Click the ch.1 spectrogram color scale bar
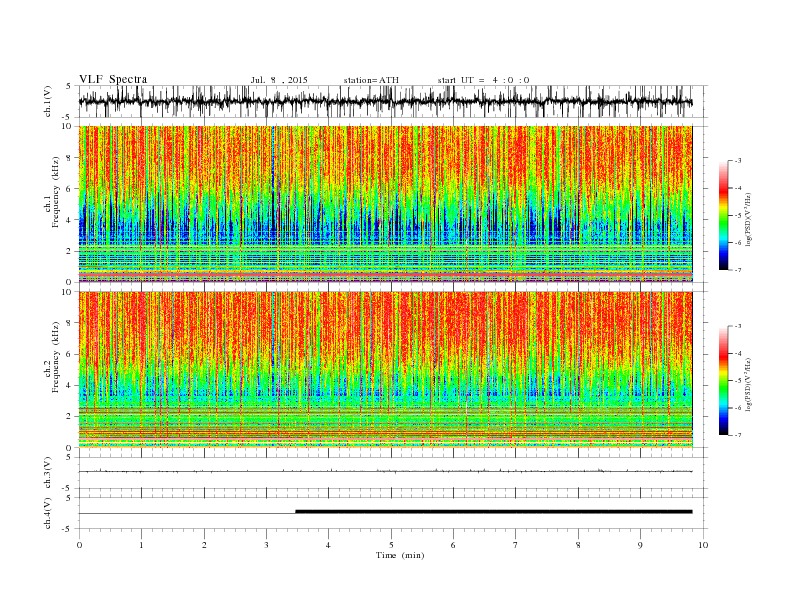The width and height of the screenshot is (792, 612). pos(724,216)
